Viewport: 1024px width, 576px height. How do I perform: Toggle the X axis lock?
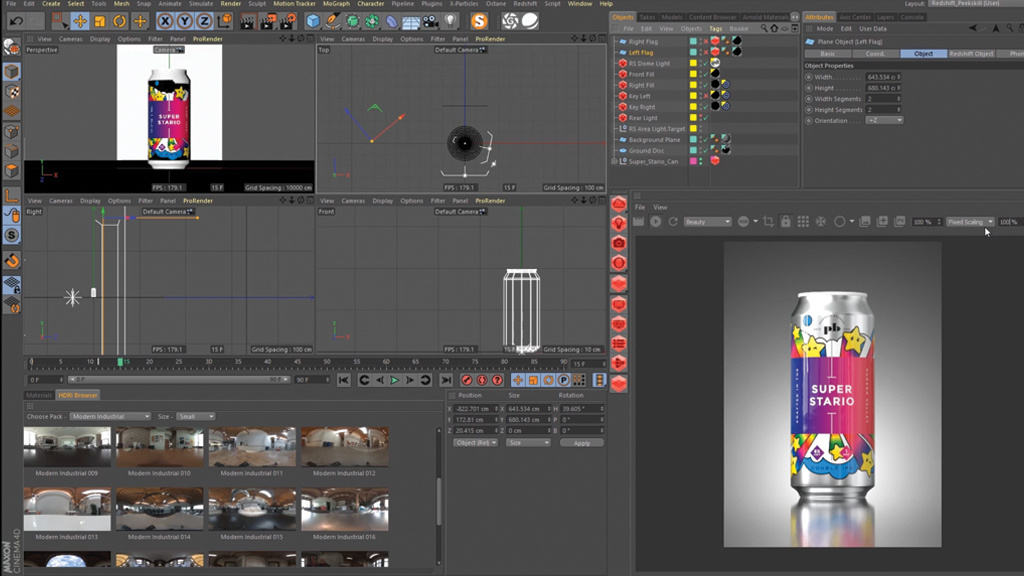tap(165, 21)
